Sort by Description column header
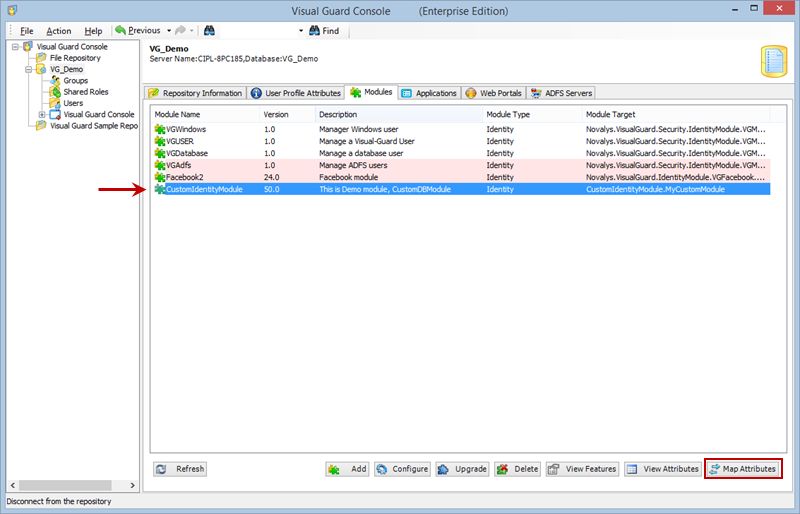800x514 pixels. 399,114
